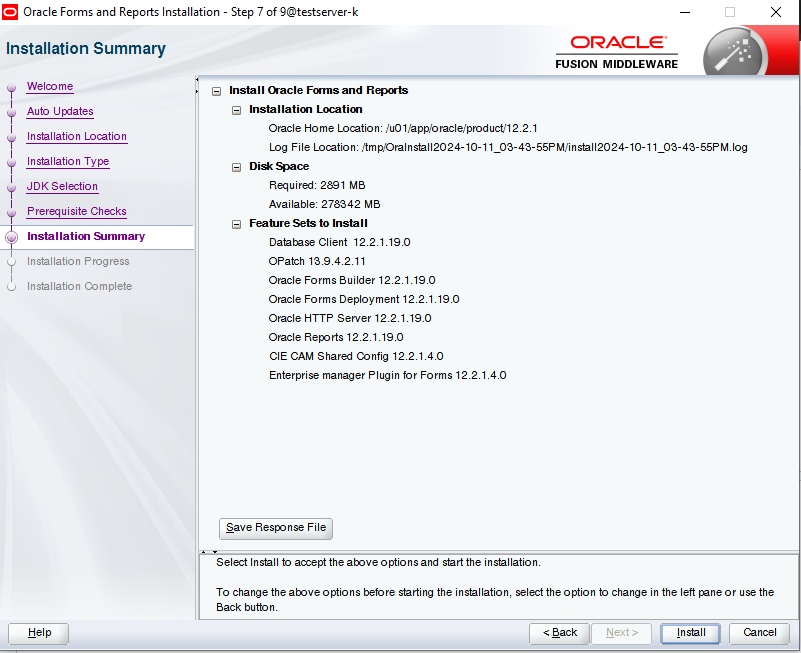Select the Available: 278342 MB row
The image size is (801, 653).
point(324,204)
